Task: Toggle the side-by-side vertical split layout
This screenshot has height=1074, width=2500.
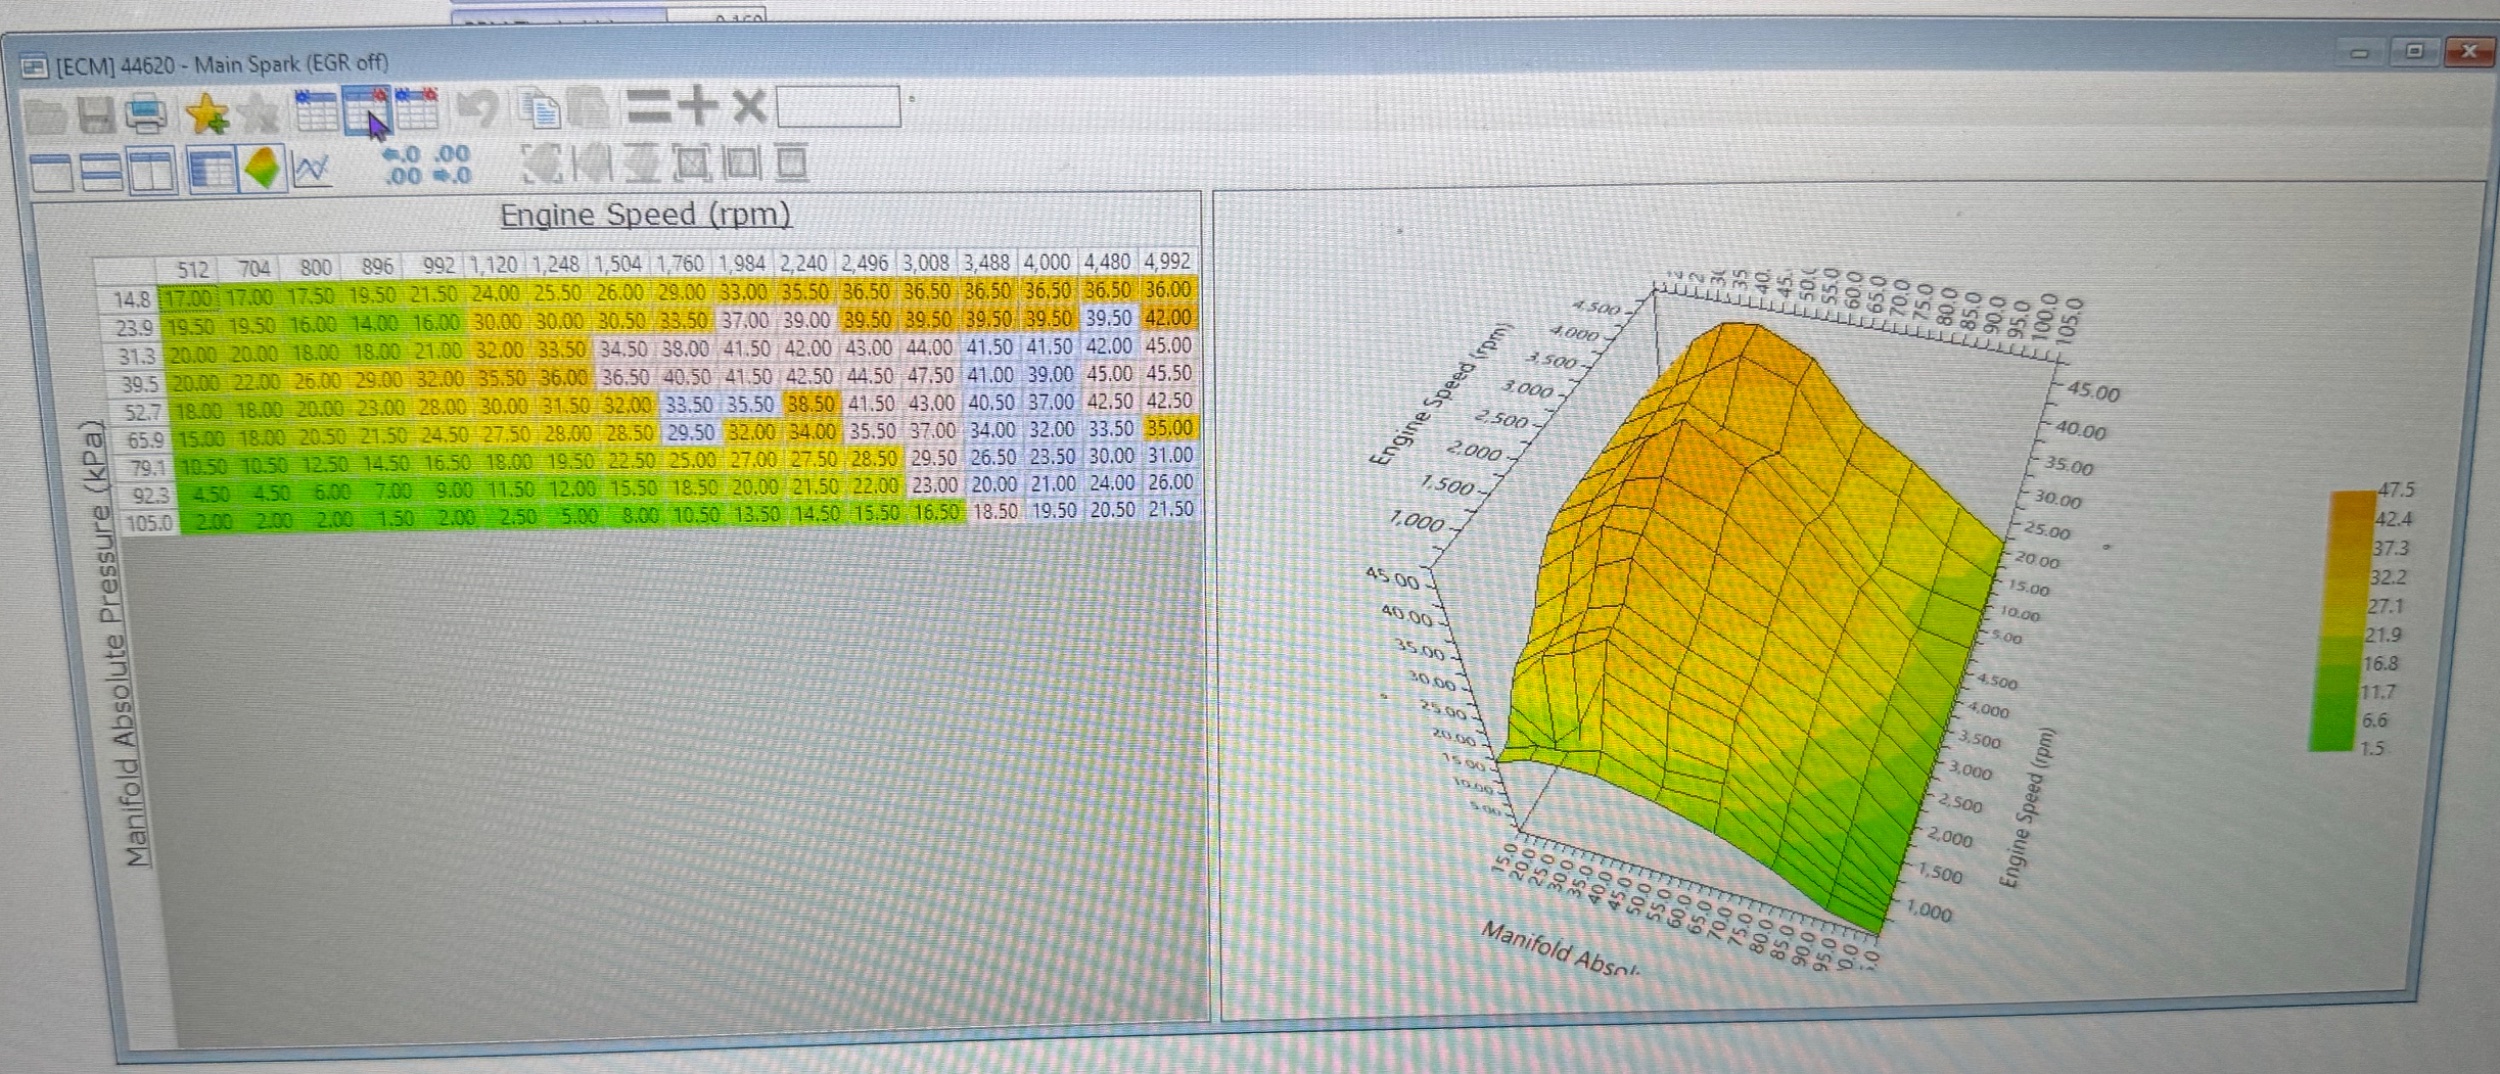Action: click(x=151, y=170)
